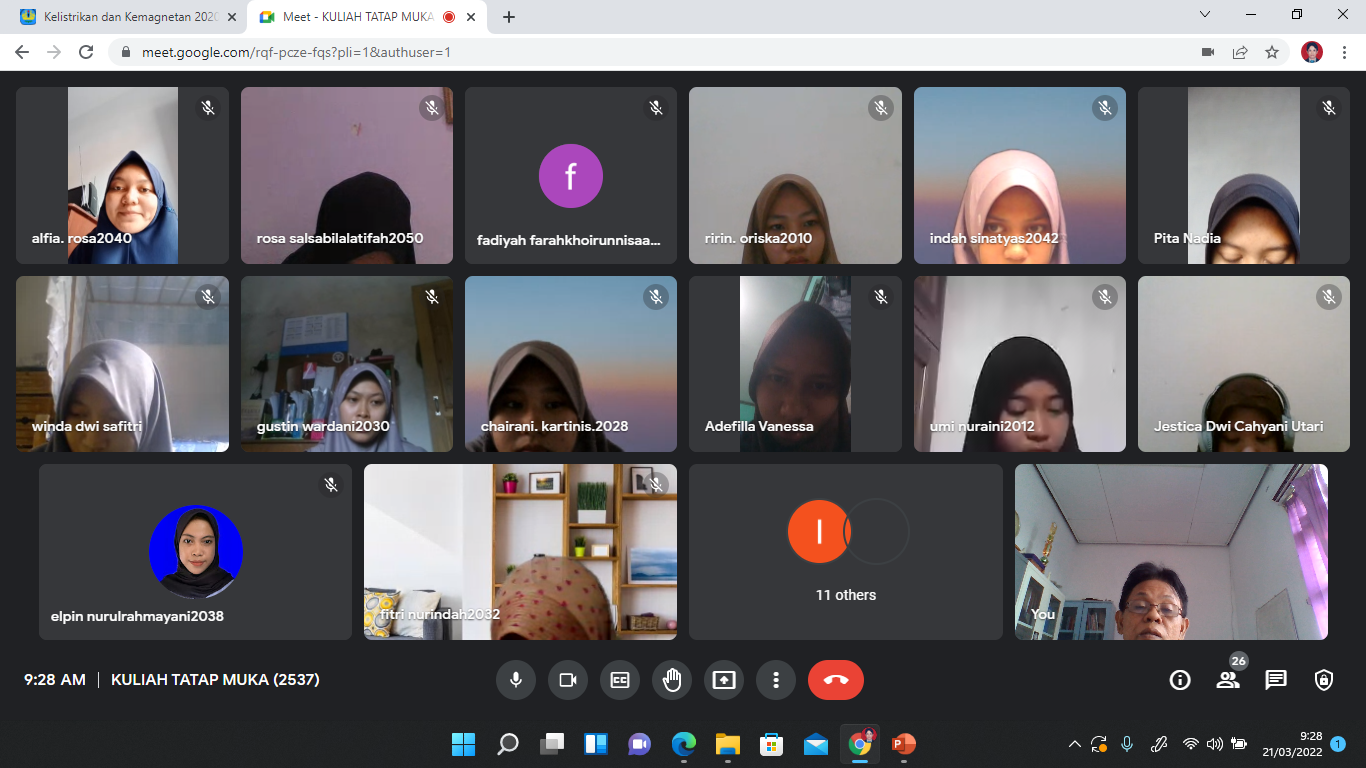Reload the Meet page
Image resolution: width=1366 pixels, height=768 pixels.
click(86, 52)
